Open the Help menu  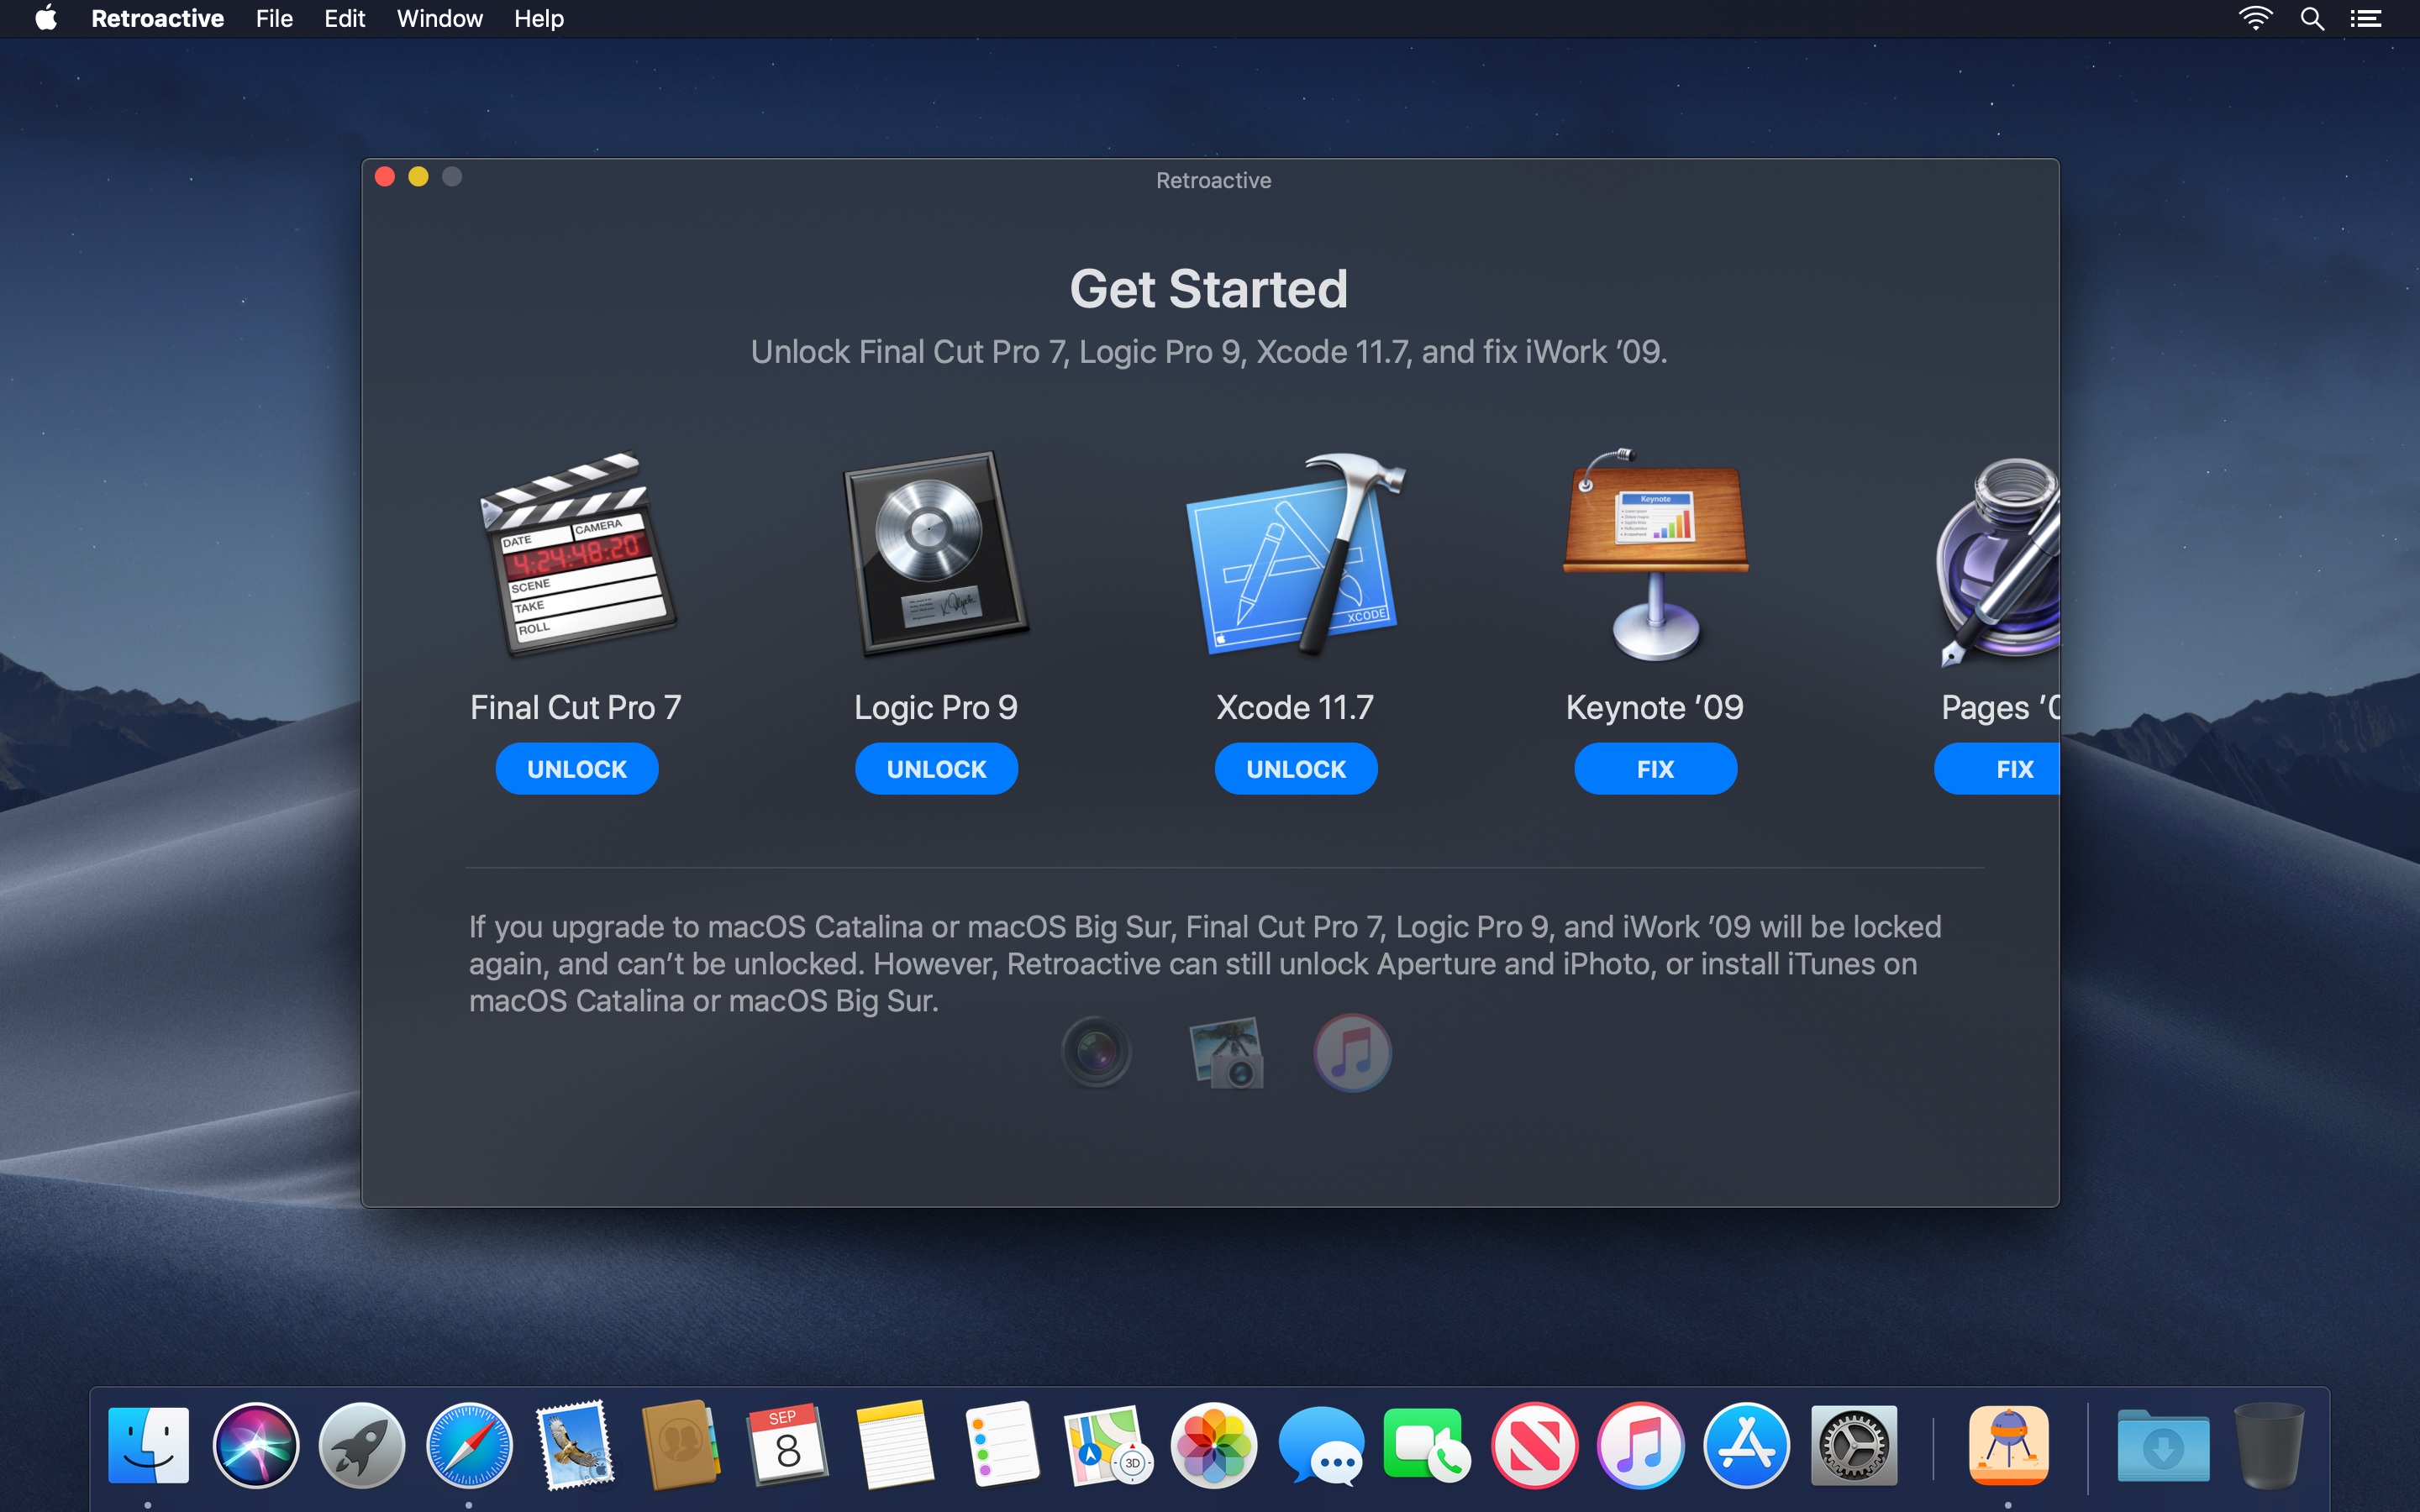coord(538,19)
